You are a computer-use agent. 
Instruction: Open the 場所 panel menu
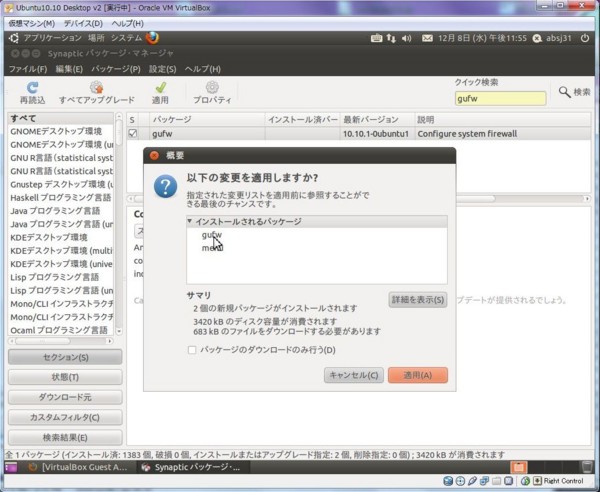(x=96, y=38)
